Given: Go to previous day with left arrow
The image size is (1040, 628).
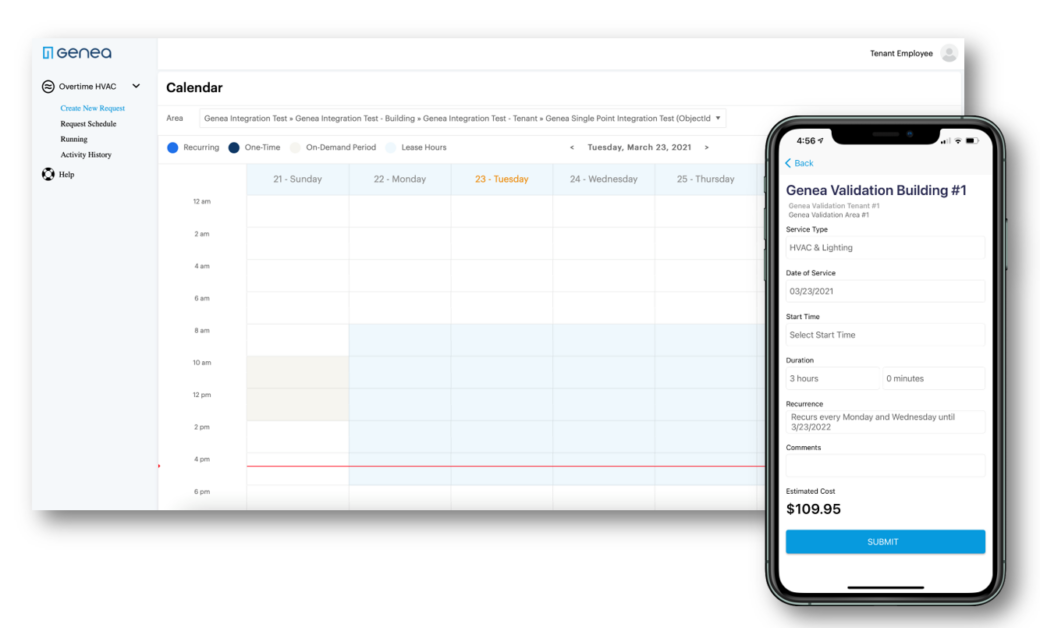Looking at the screenshot, I should [x=571, y=146].
